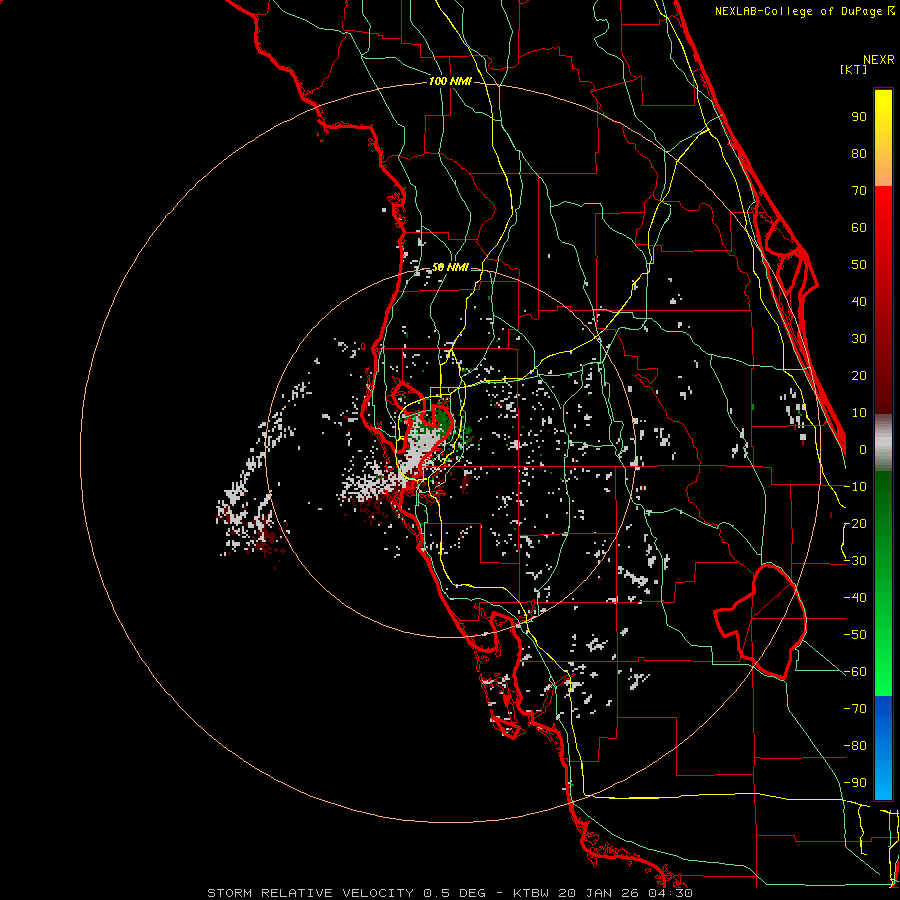900x900 pixels.
Task: Click the [KT] units label
Action: pyautogui.click(x=855, y=69)
